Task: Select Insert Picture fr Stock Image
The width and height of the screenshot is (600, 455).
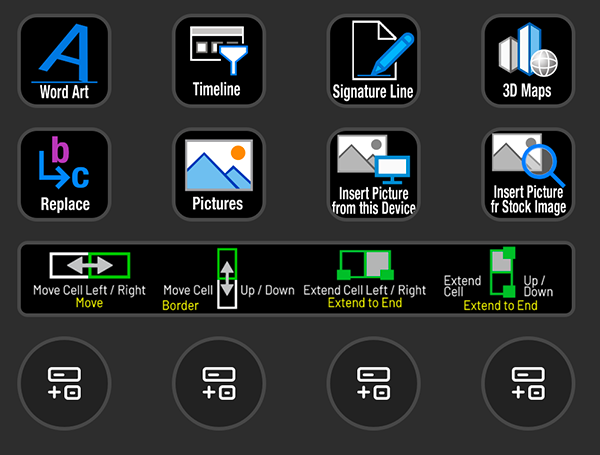Action: point(528,174)
